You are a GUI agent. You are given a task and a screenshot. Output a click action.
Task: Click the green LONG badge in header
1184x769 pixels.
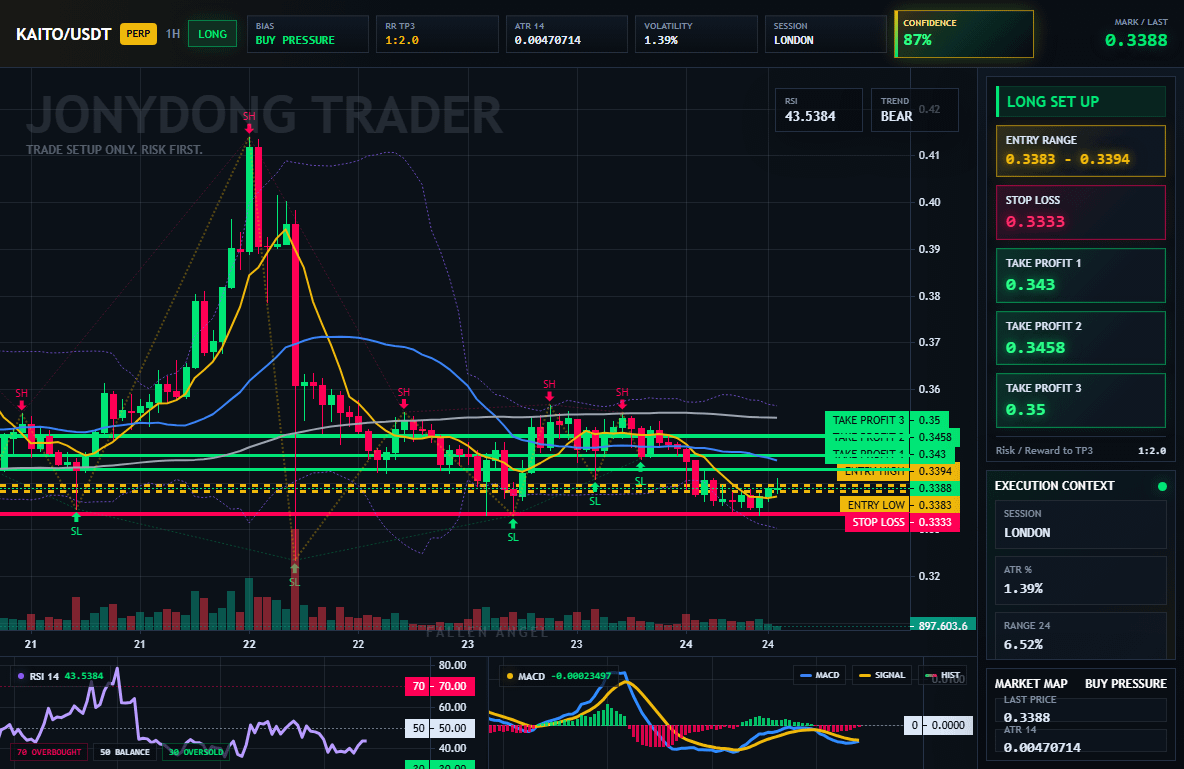(x=212, y=34)
